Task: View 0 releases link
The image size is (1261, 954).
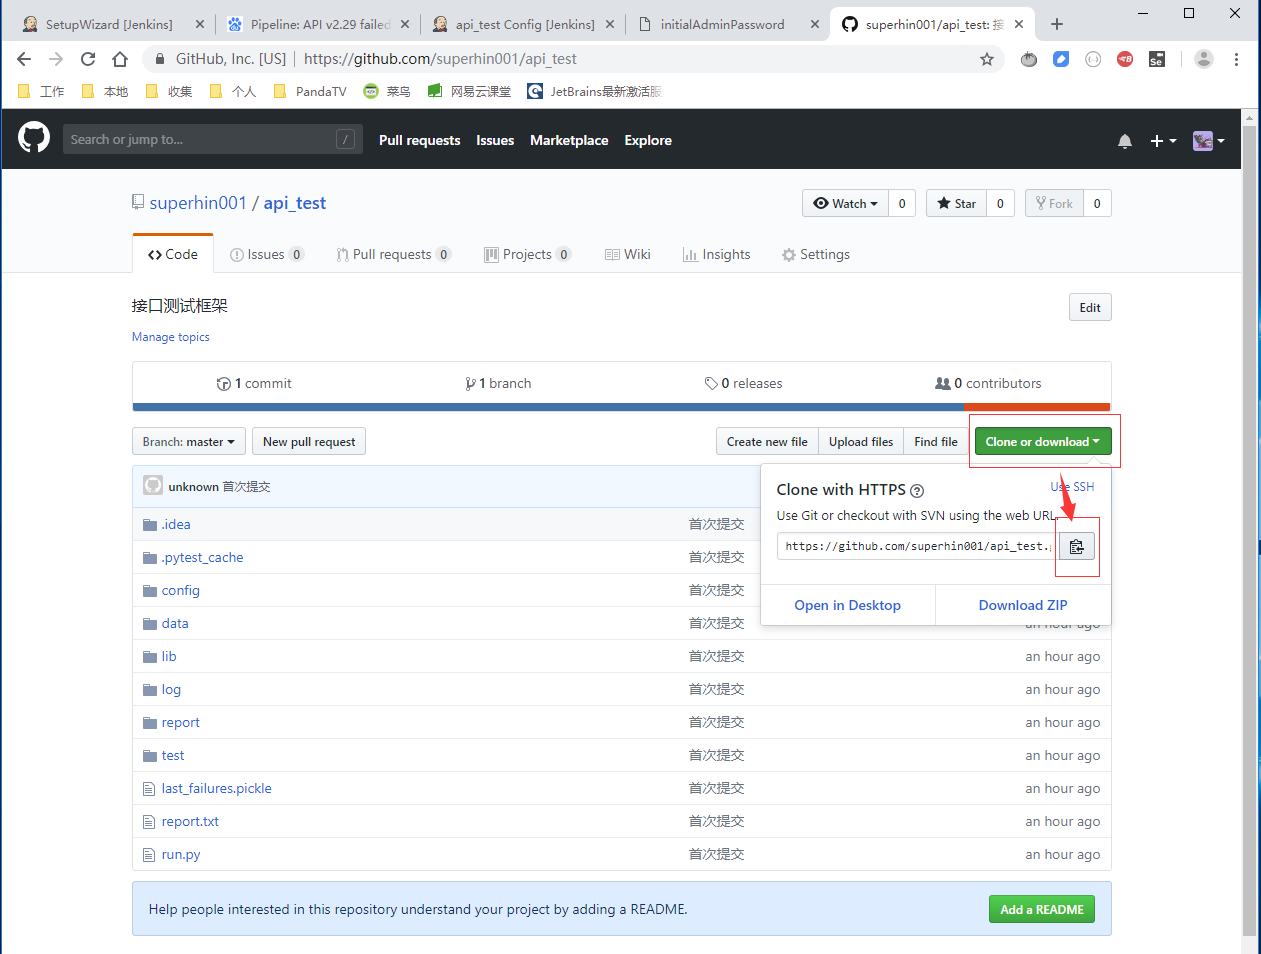Action: [x=743, y=383]
